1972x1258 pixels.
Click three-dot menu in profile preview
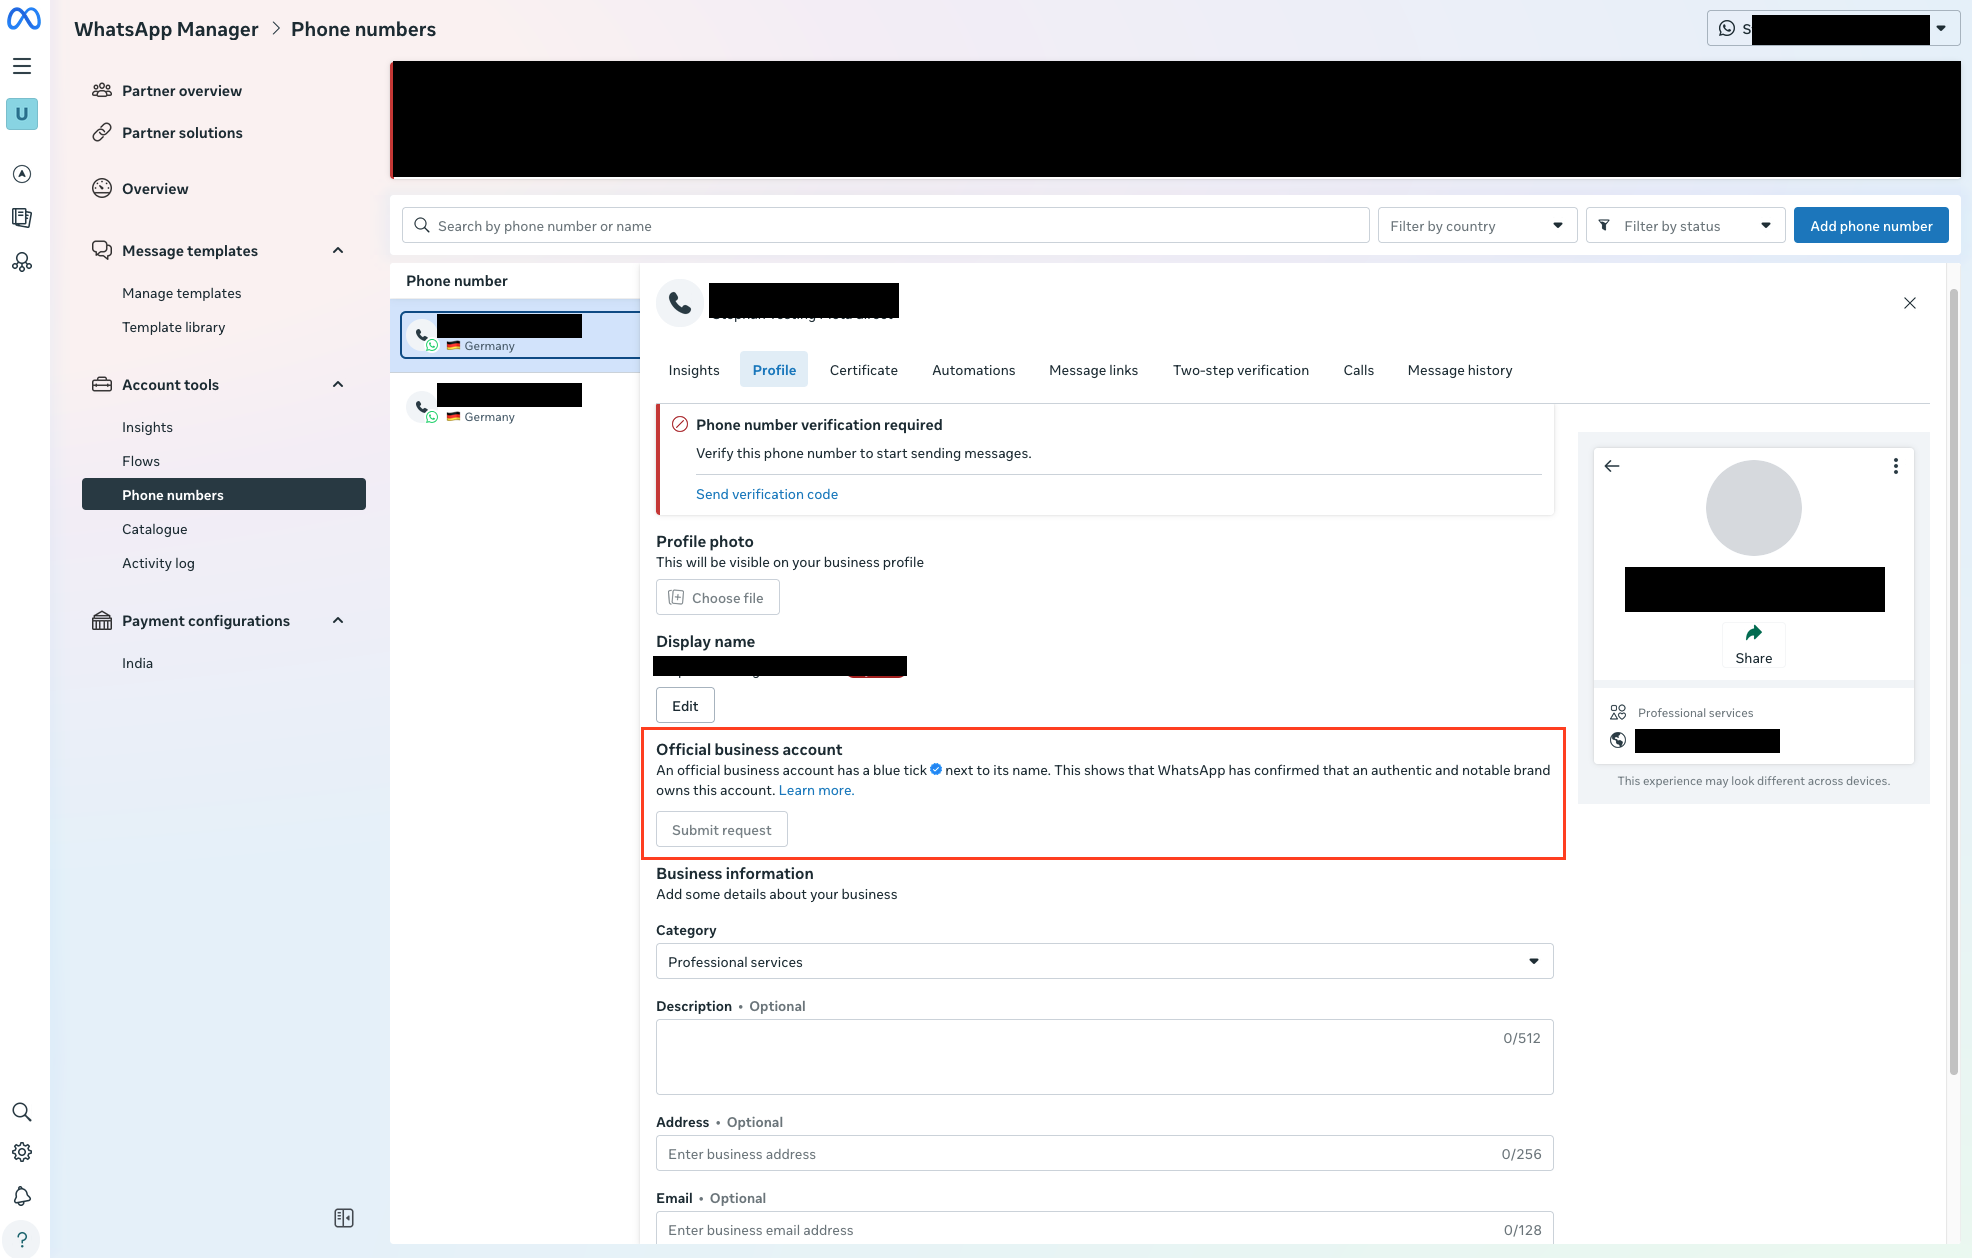click(x=1895, y=466)
